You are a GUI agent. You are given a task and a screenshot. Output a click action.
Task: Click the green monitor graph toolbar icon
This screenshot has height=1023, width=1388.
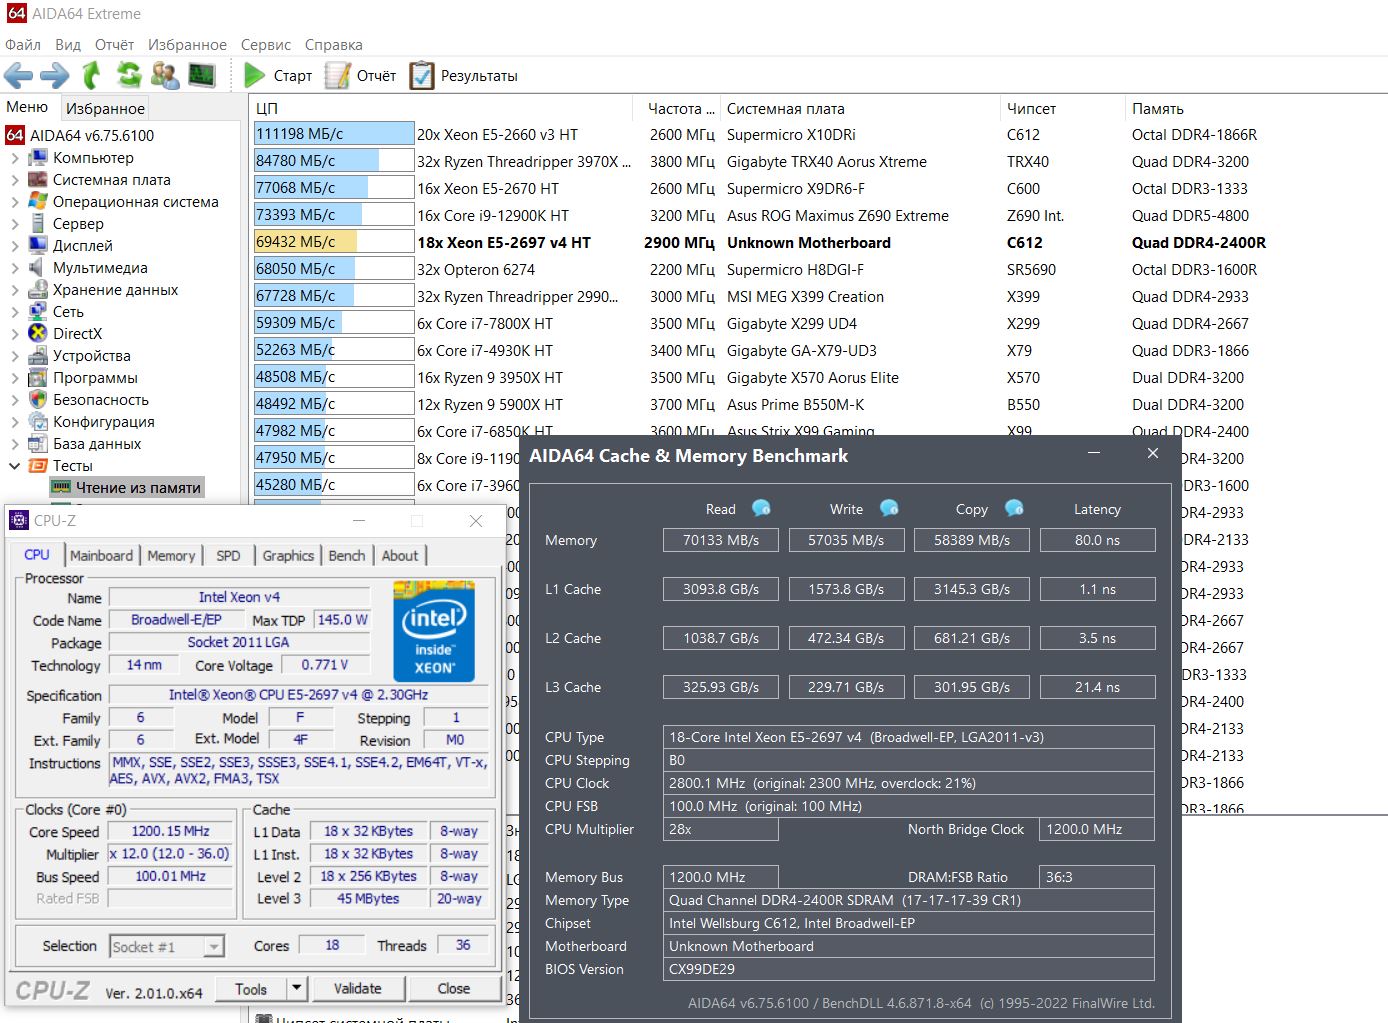pos(201,75)
